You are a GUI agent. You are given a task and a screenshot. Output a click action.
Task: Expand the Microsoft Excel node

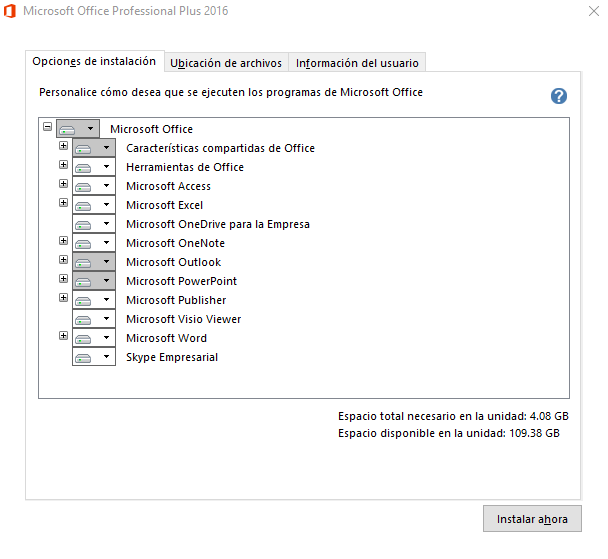(x=63, y=202)
